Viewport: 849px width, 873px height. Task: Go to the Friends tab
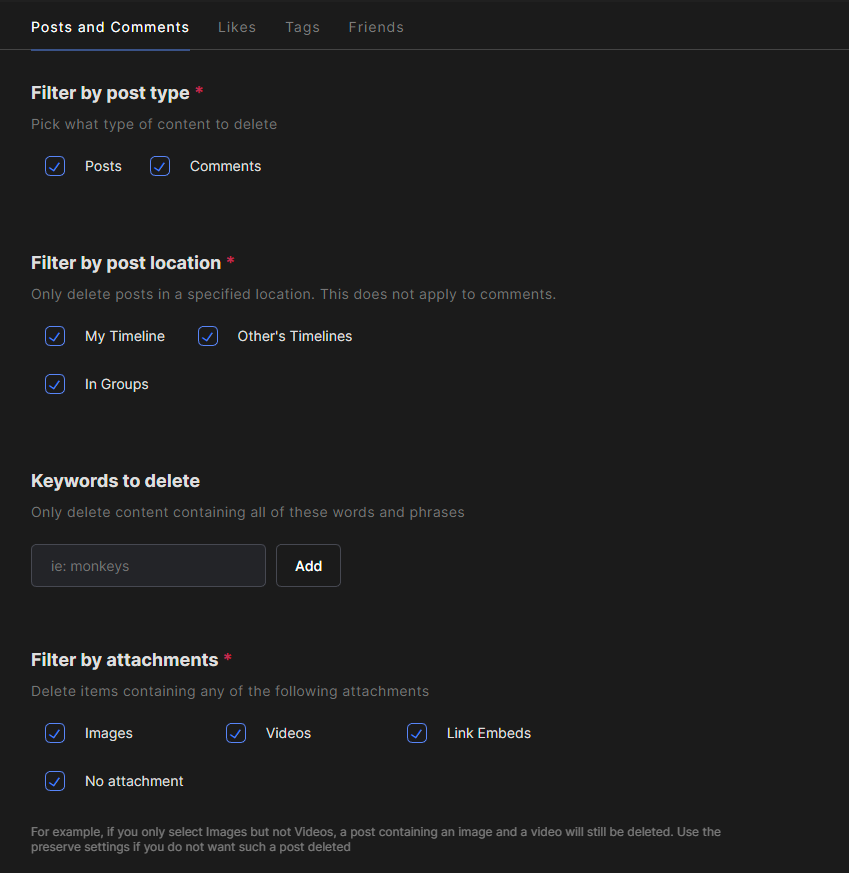click(376, 27)
